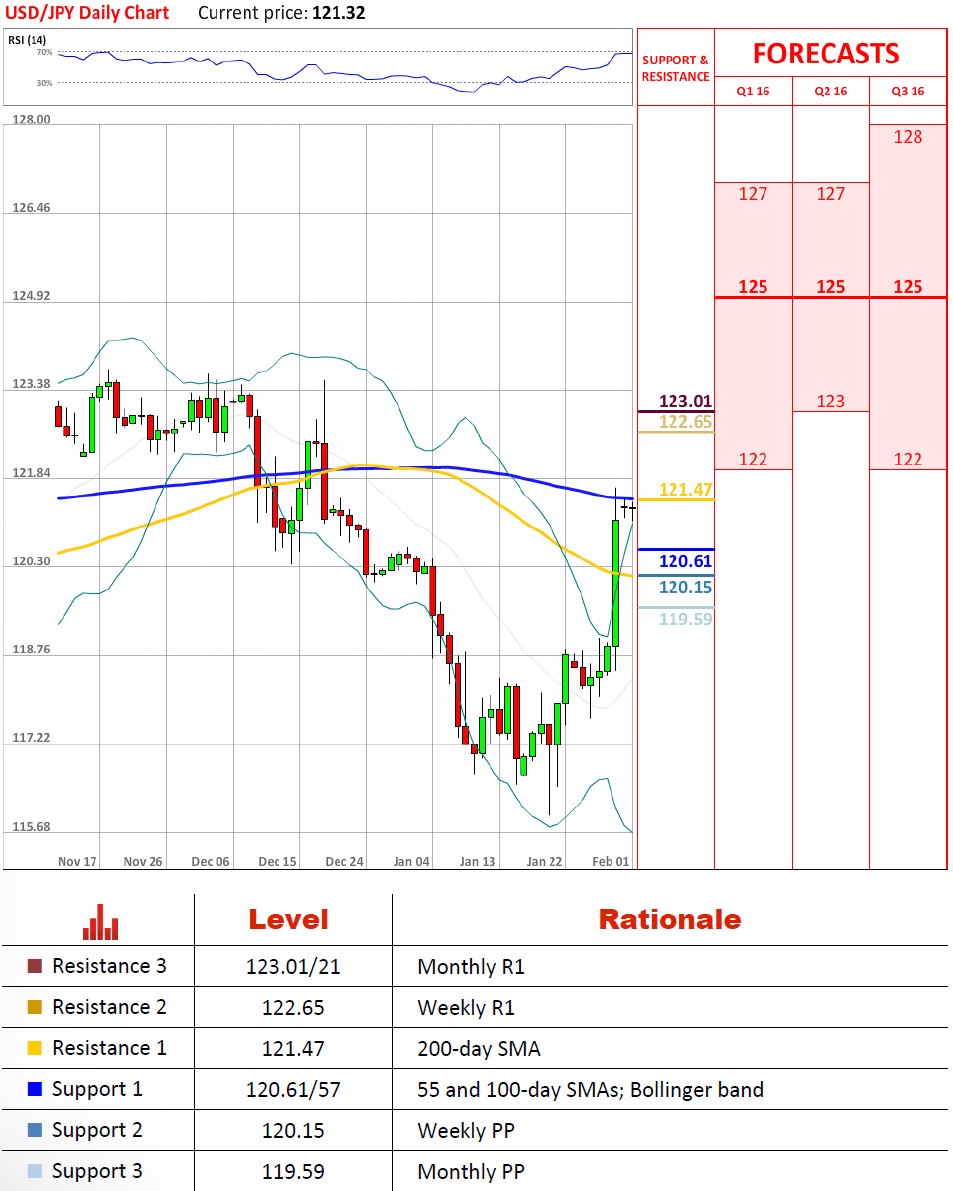Click the 119.59 support level label beside chart

[685, 619]
